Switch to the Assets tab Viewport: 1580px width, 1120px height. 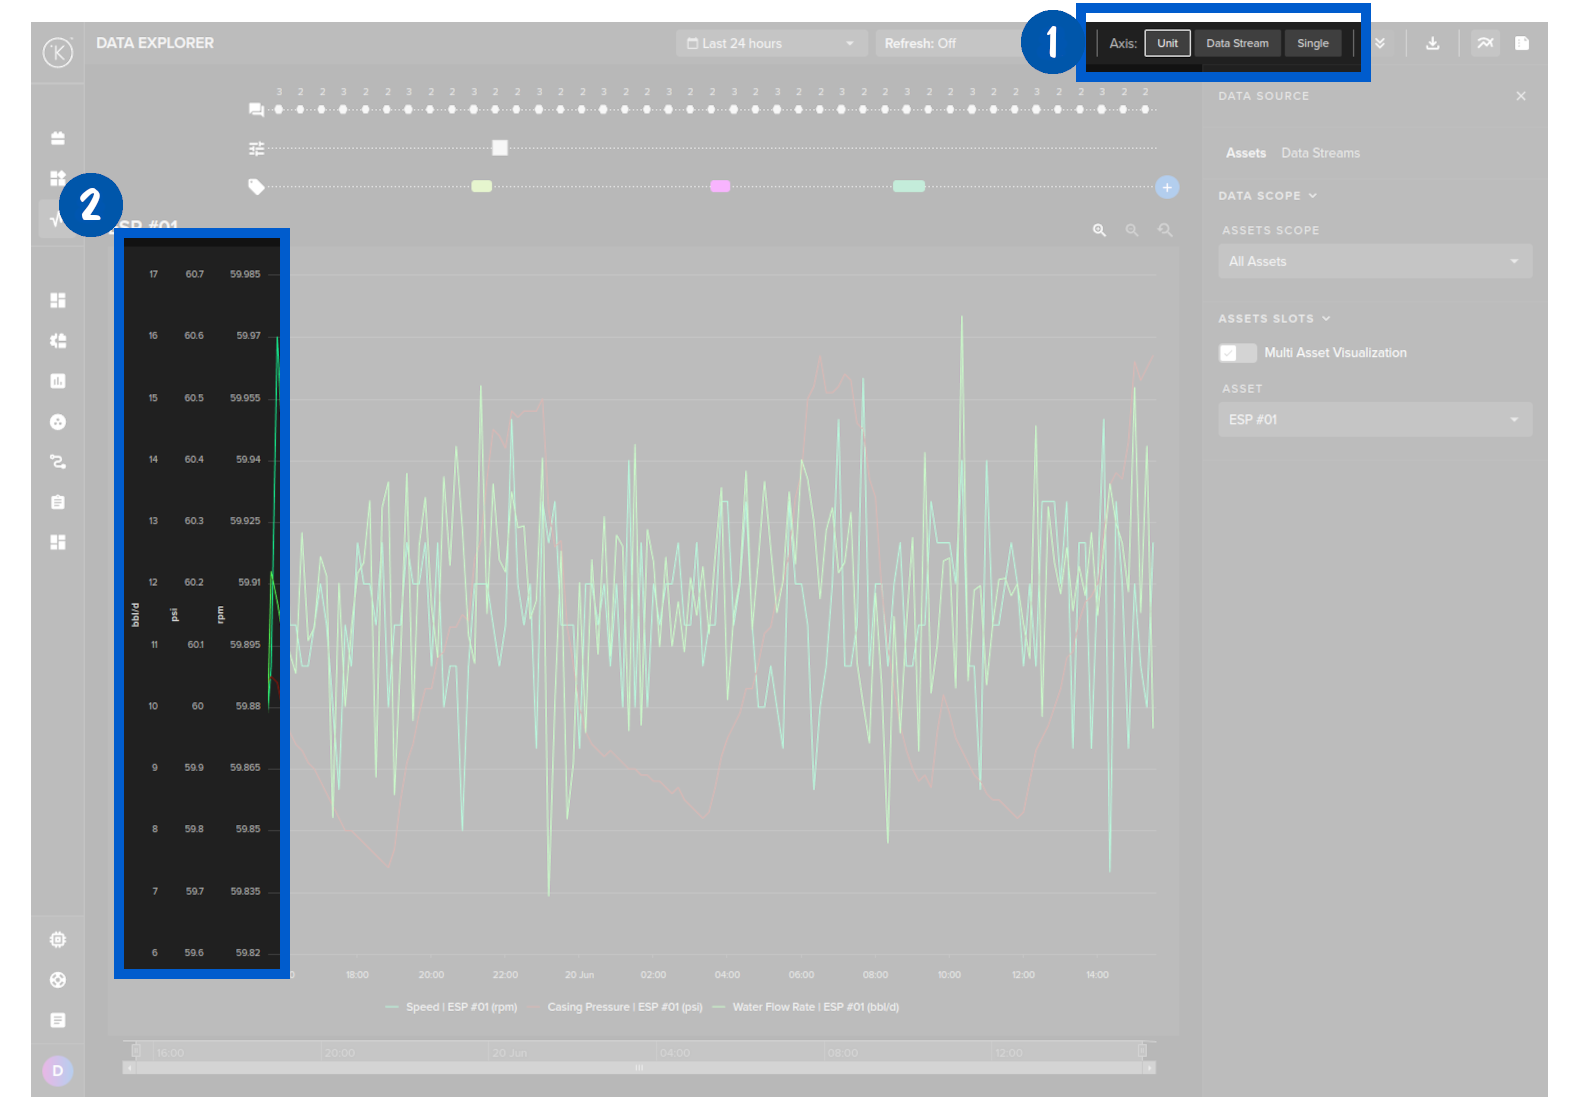coord(1246,153)
